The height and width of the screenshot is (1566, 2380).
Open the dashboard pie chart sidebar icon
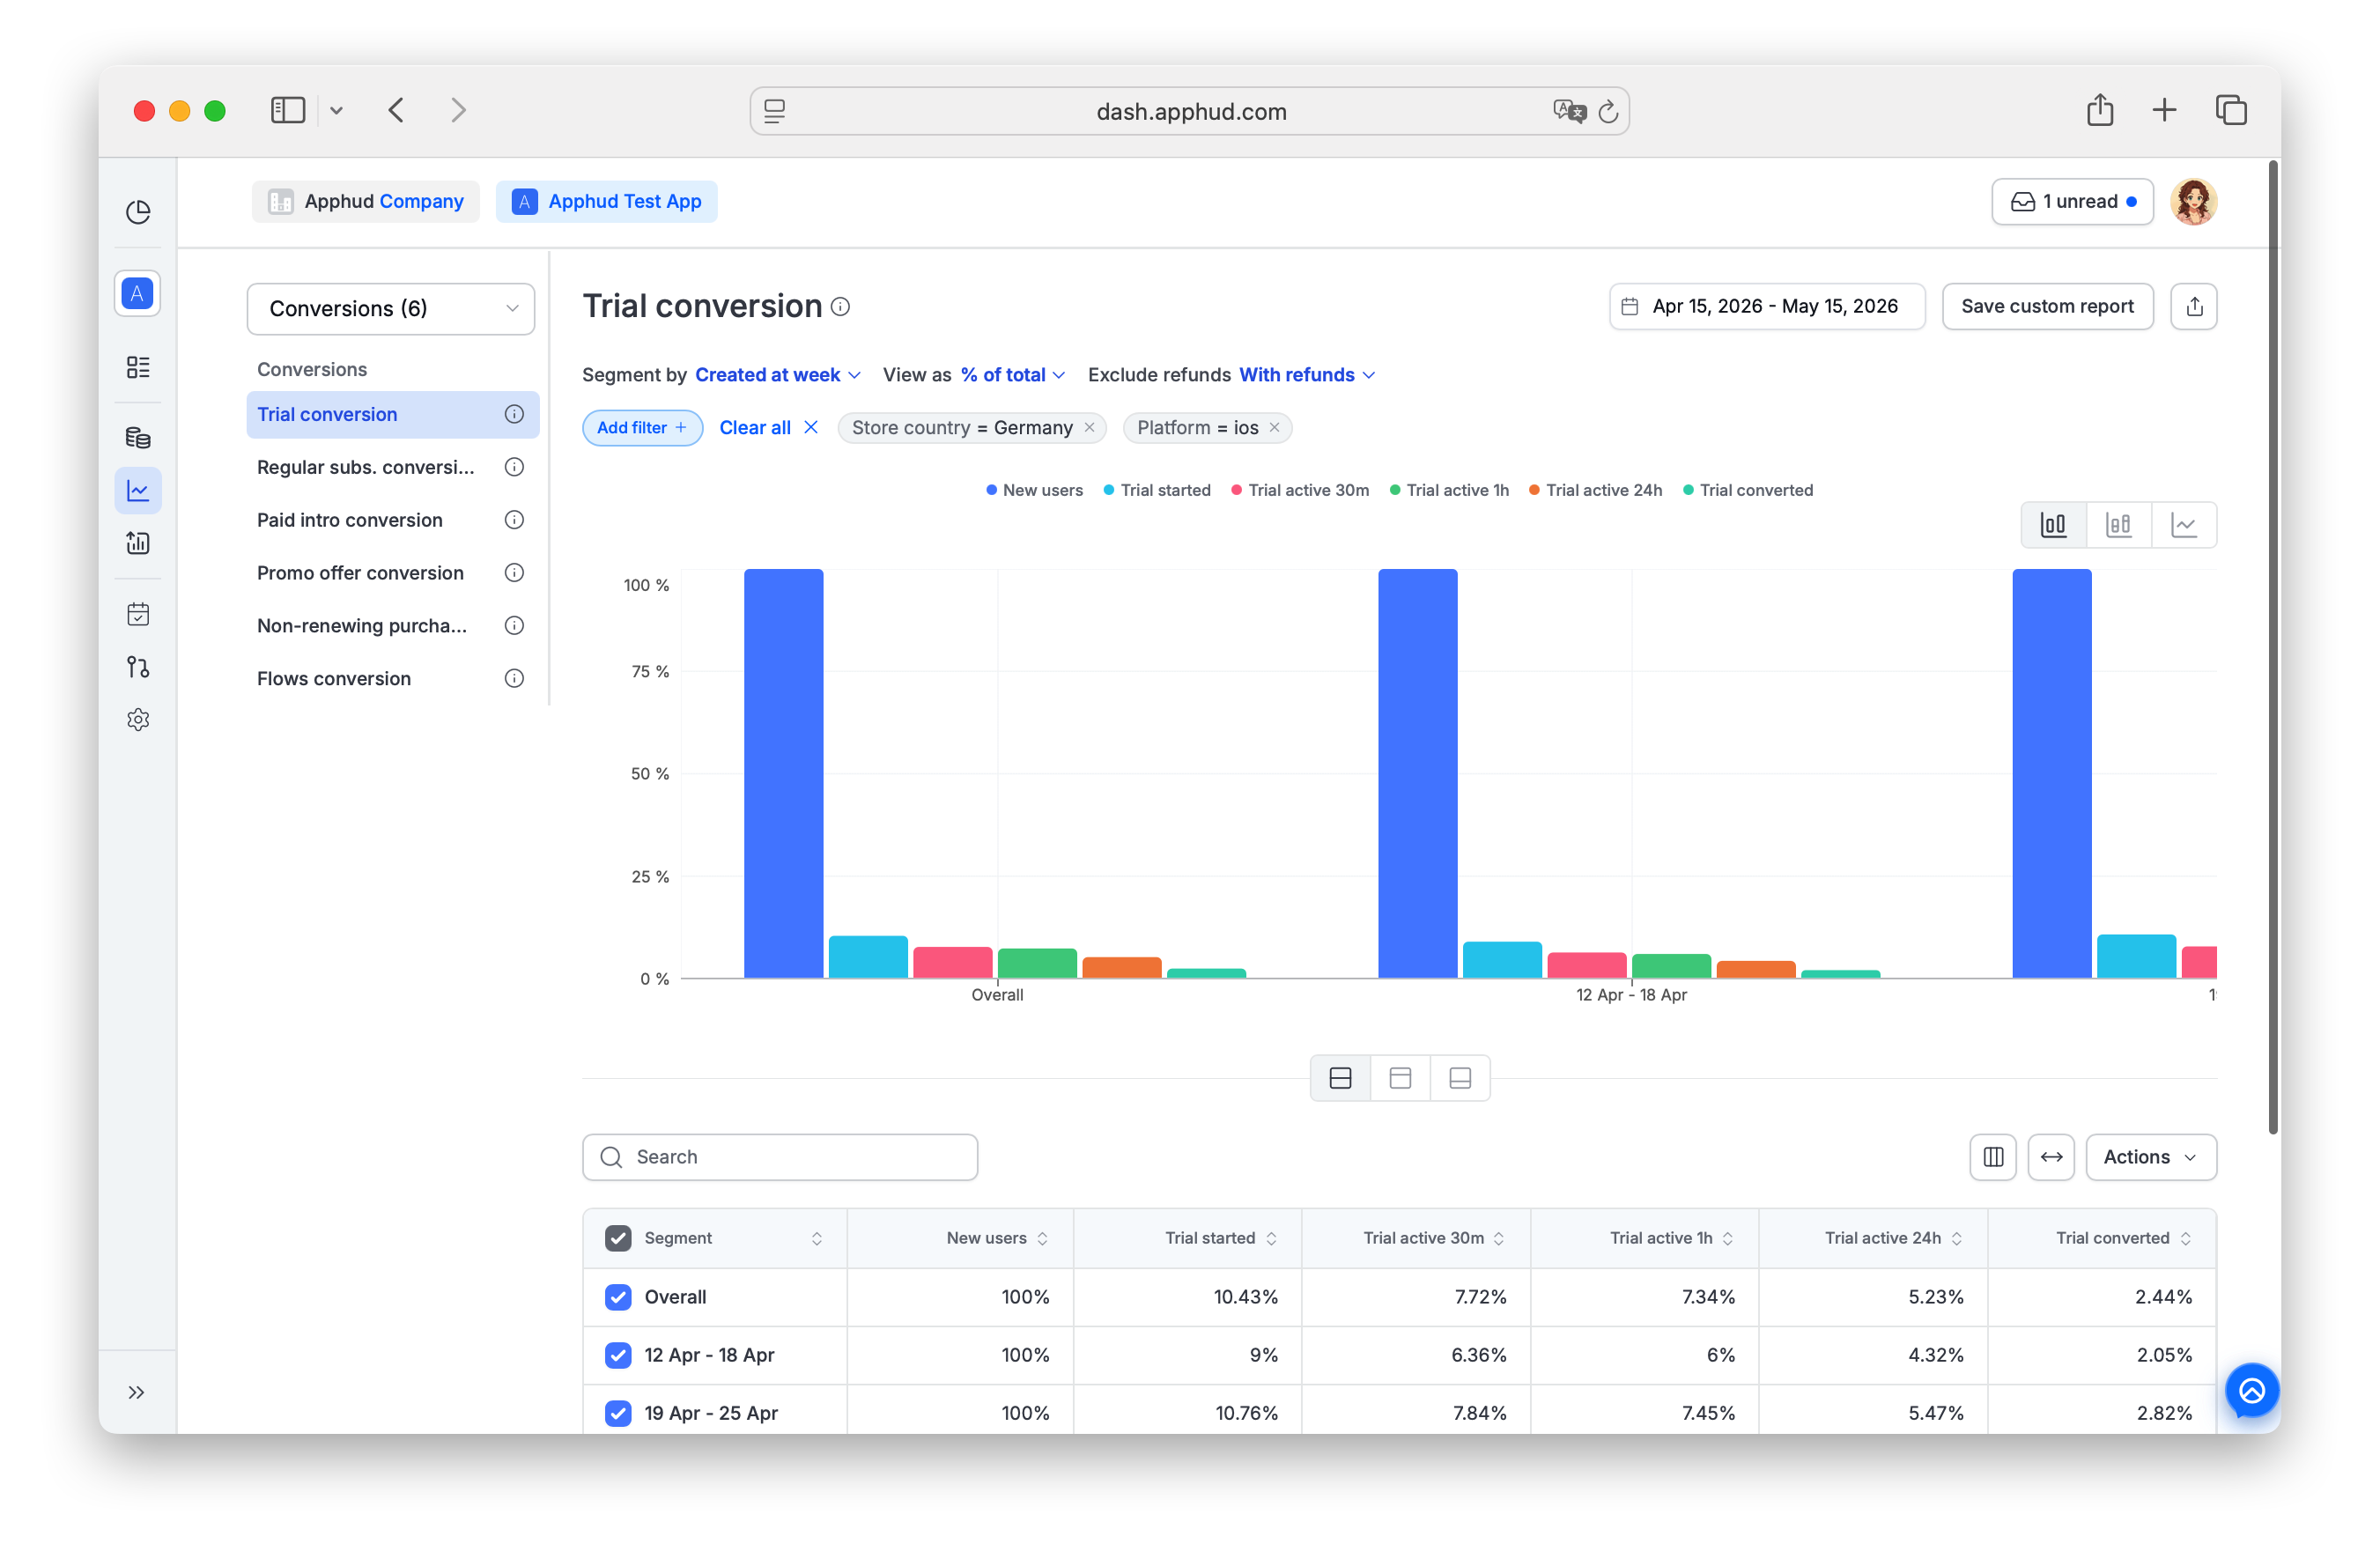click(x=138, y=212)
